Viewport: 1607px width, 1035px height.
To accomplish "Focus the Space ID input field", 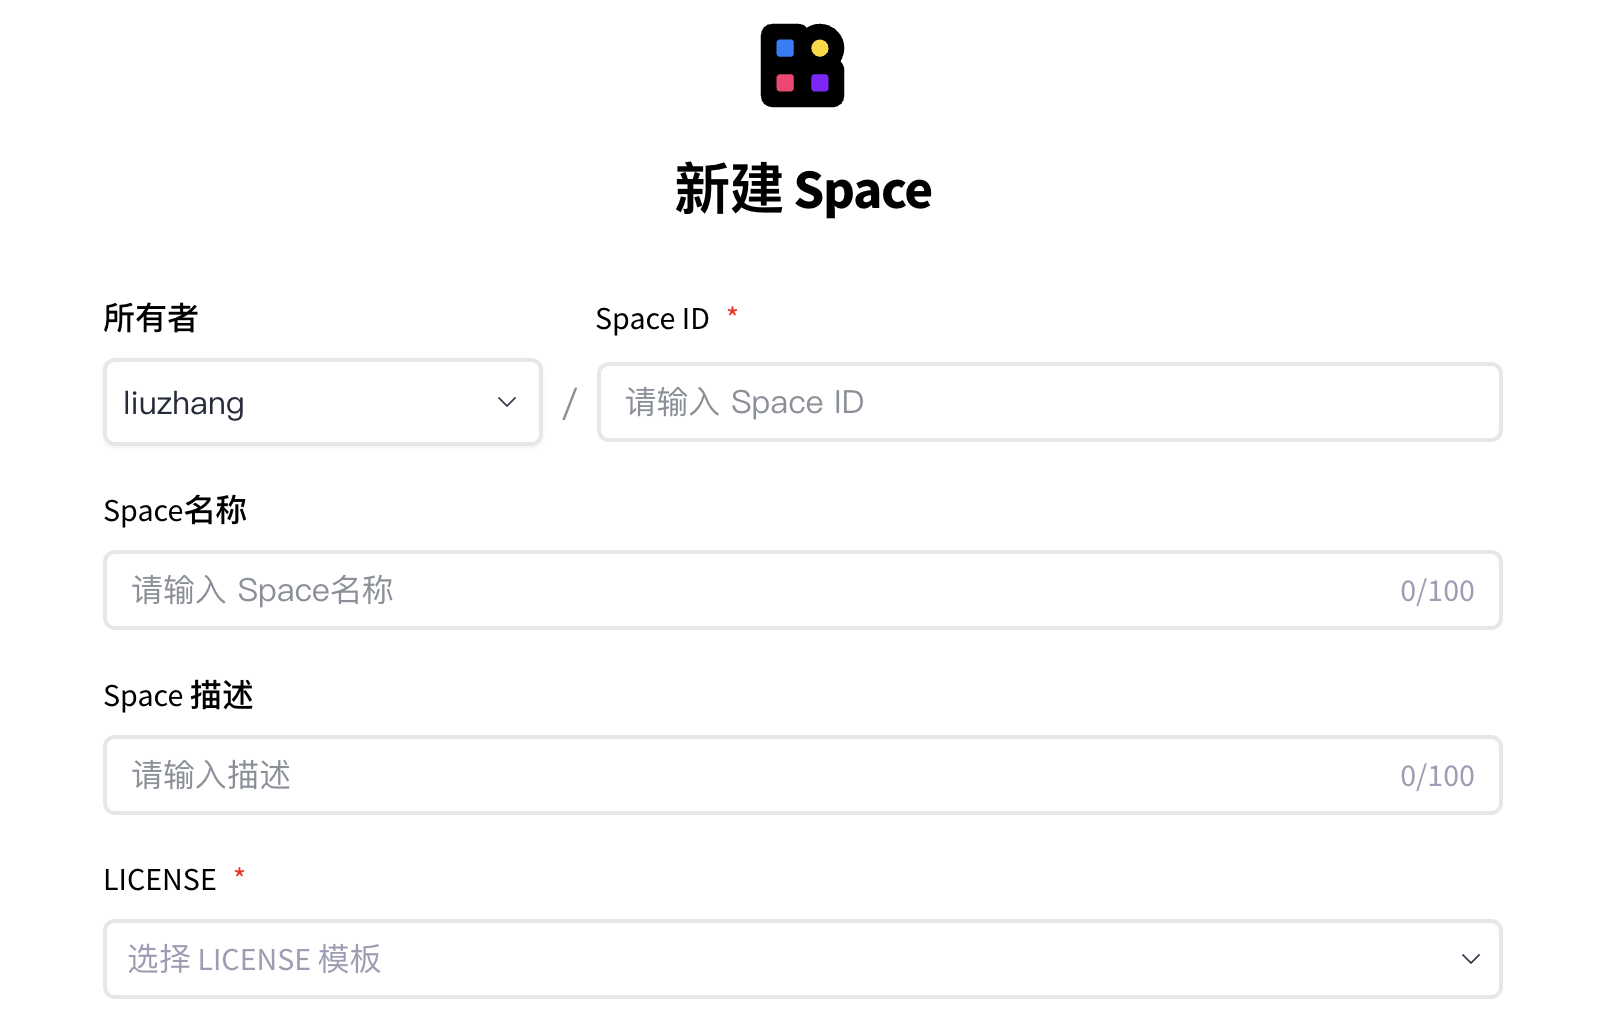I will (x=1049, y=402).
